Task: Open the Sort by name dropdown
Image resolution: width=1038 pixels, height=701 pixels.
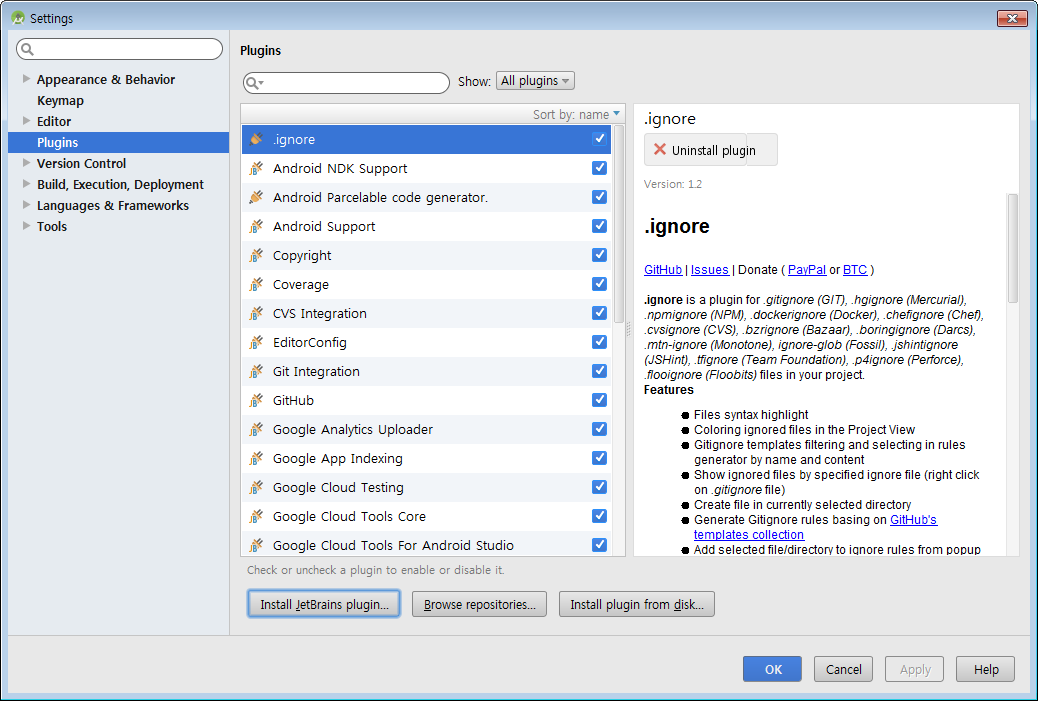Action: pos(576,115)
